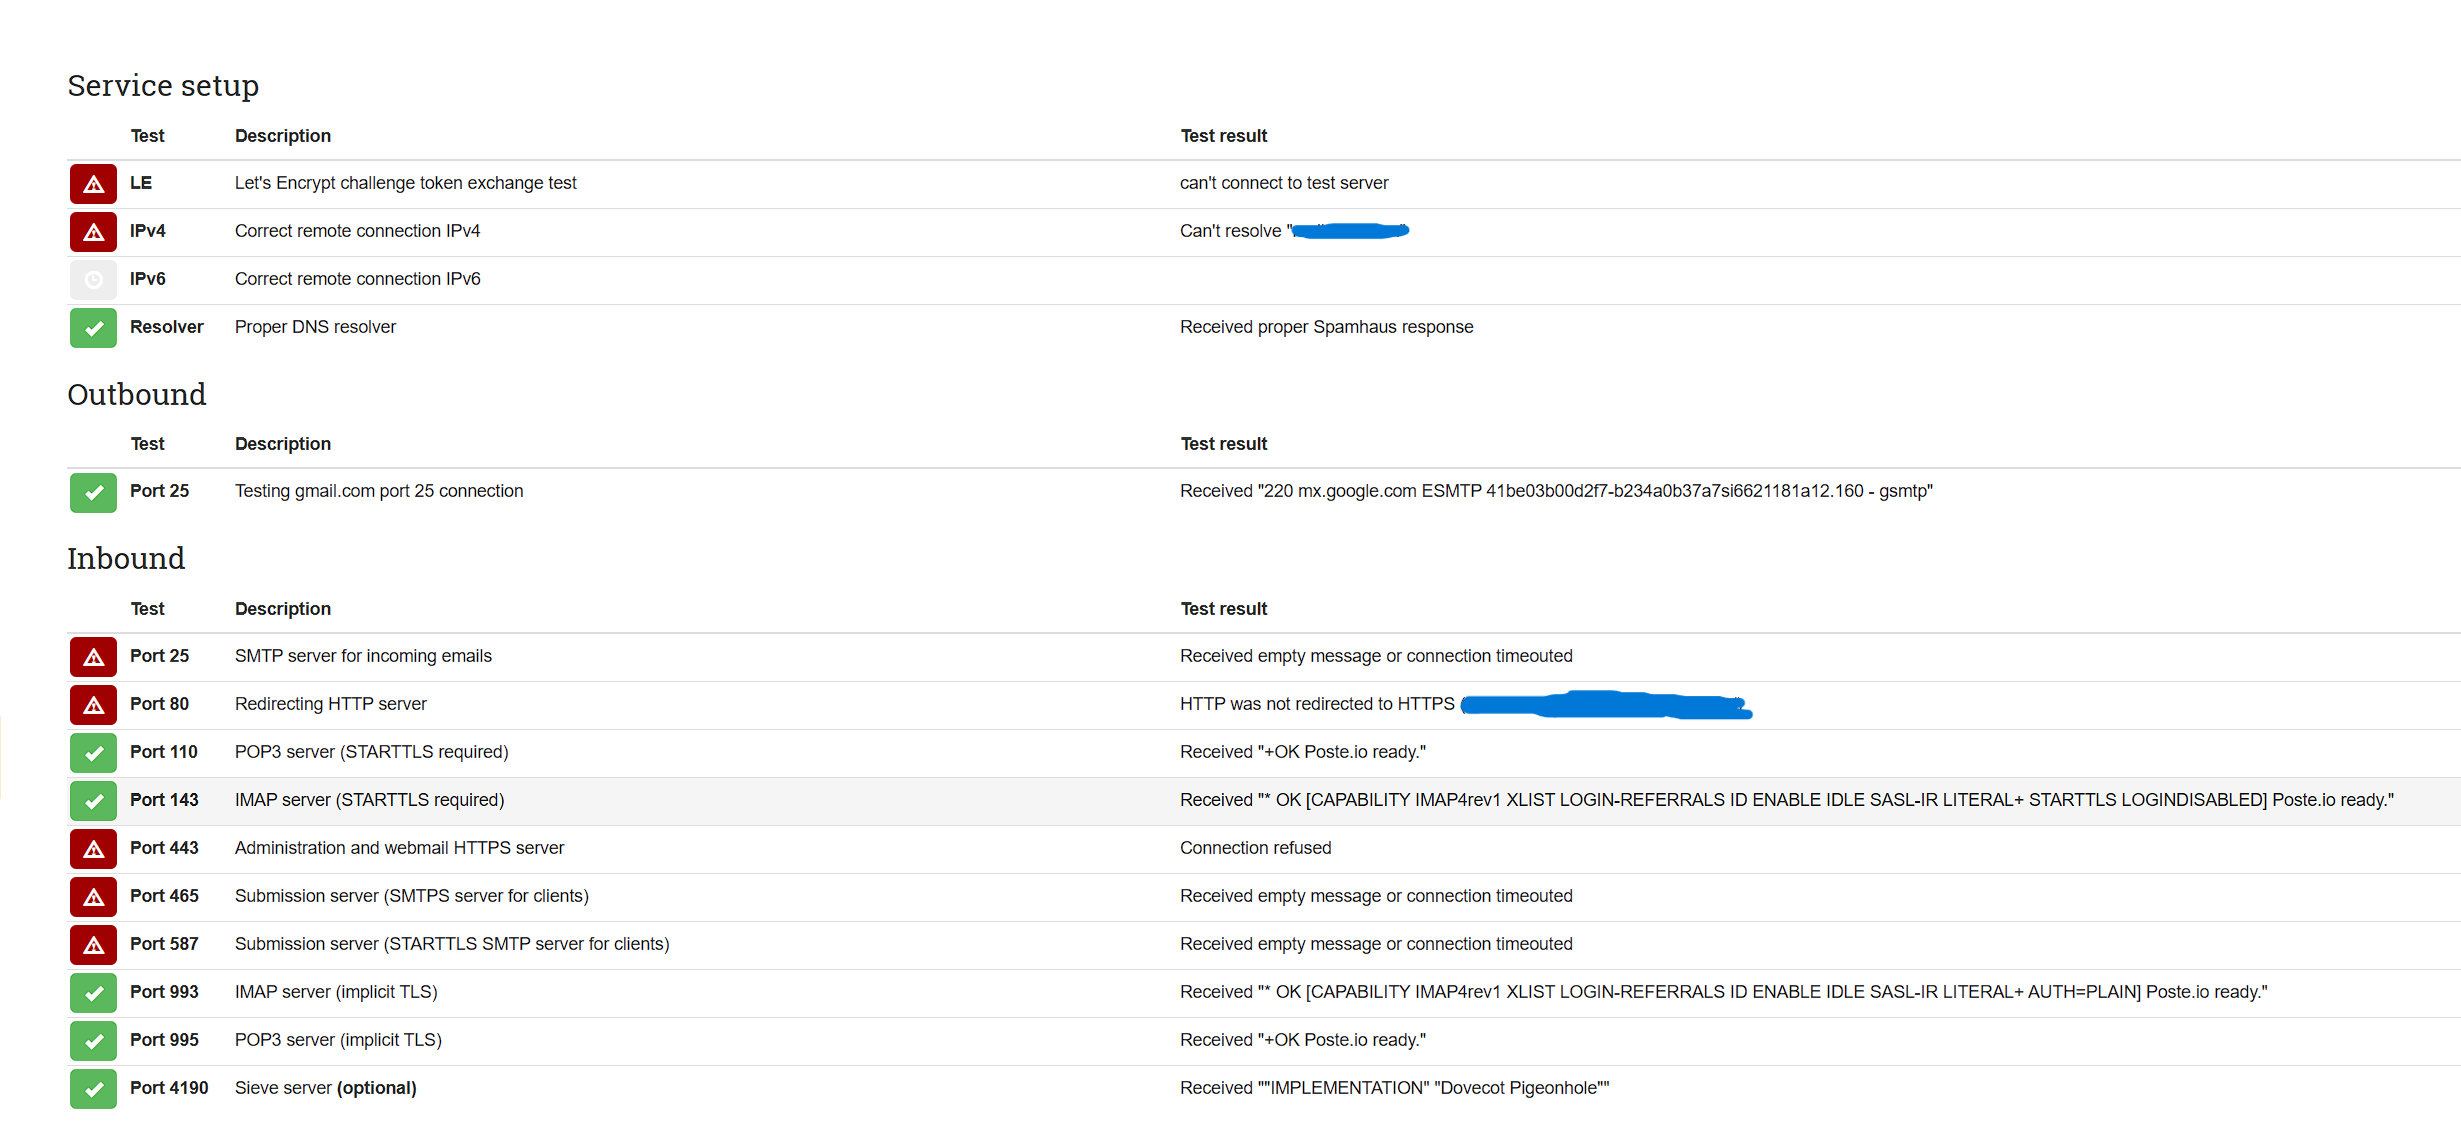The height and width of the screenshot is (1135, 2461).
Task: Click the green check beside Port 4190
Action: [93, 1089]
